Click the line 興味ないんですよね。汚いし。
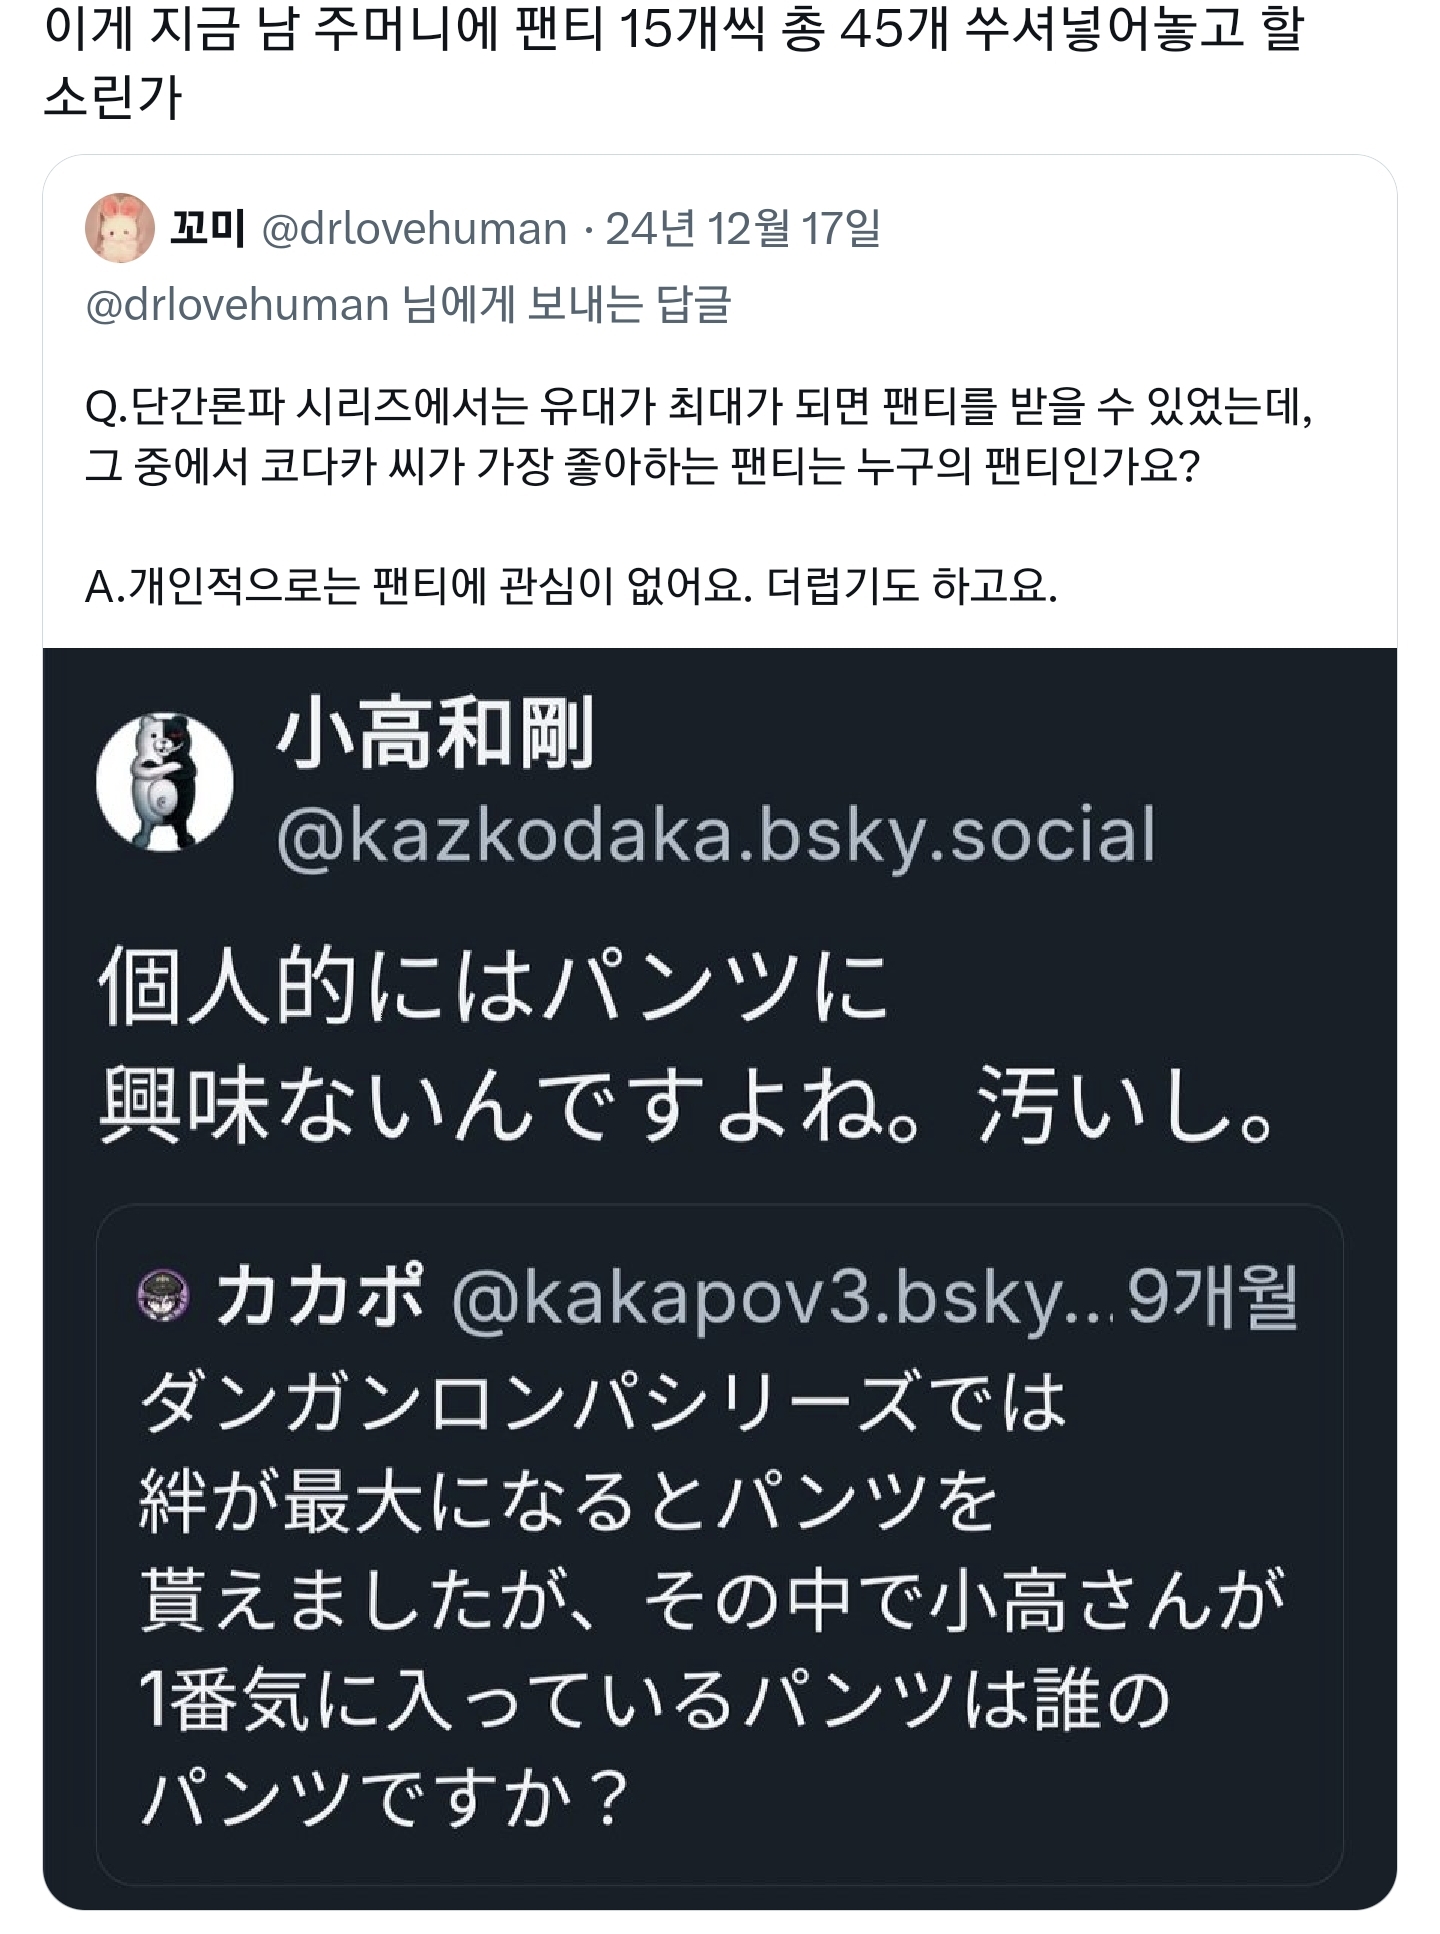This screenshot has height=1934, width=1440. pyautogui.click(x=686, y=1106)
